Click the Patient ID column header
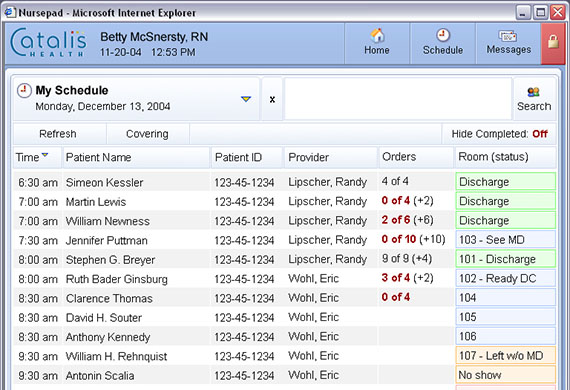 point(247,157)
